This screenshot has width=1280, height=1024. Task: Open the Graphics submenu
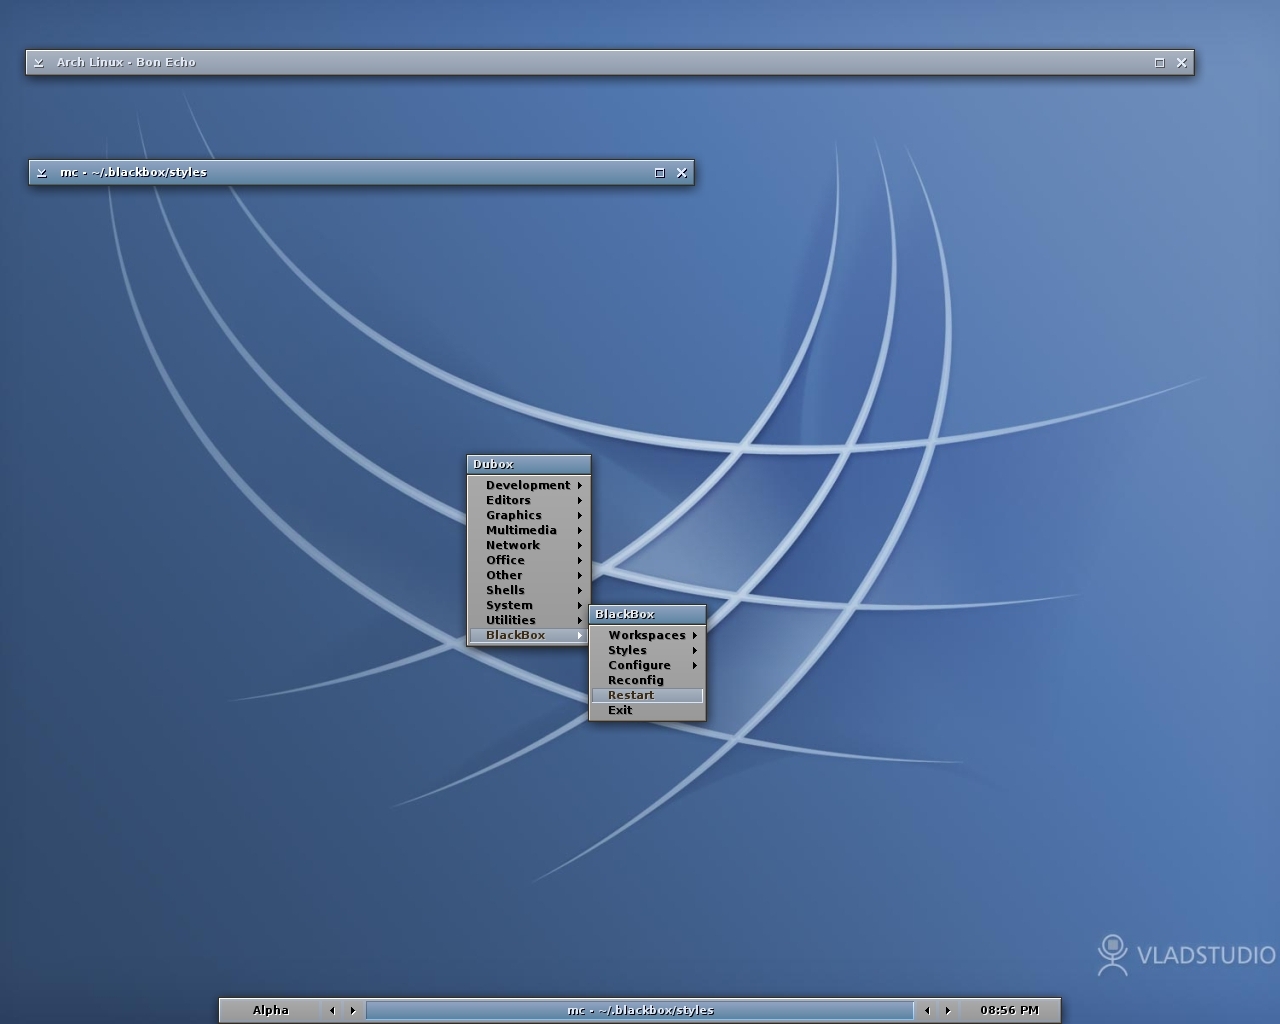point(528,515)
